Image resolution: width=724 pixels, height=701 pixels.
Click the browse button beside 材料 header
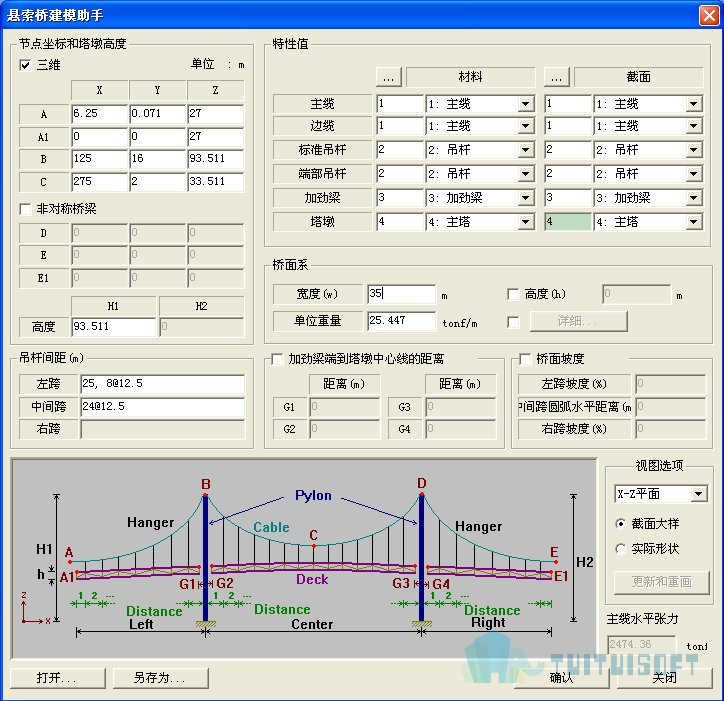(389, 77)
